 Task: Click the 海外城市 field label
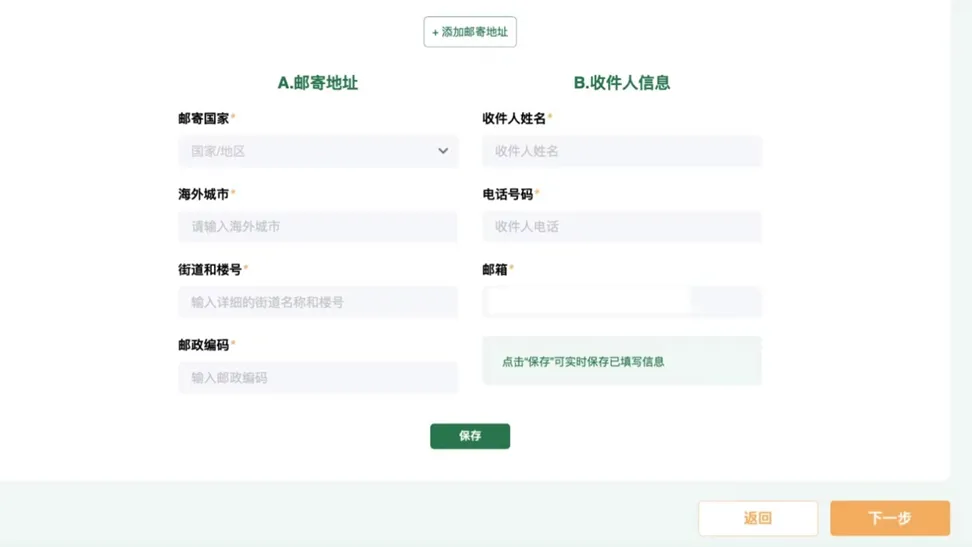[x=204, y=194]
